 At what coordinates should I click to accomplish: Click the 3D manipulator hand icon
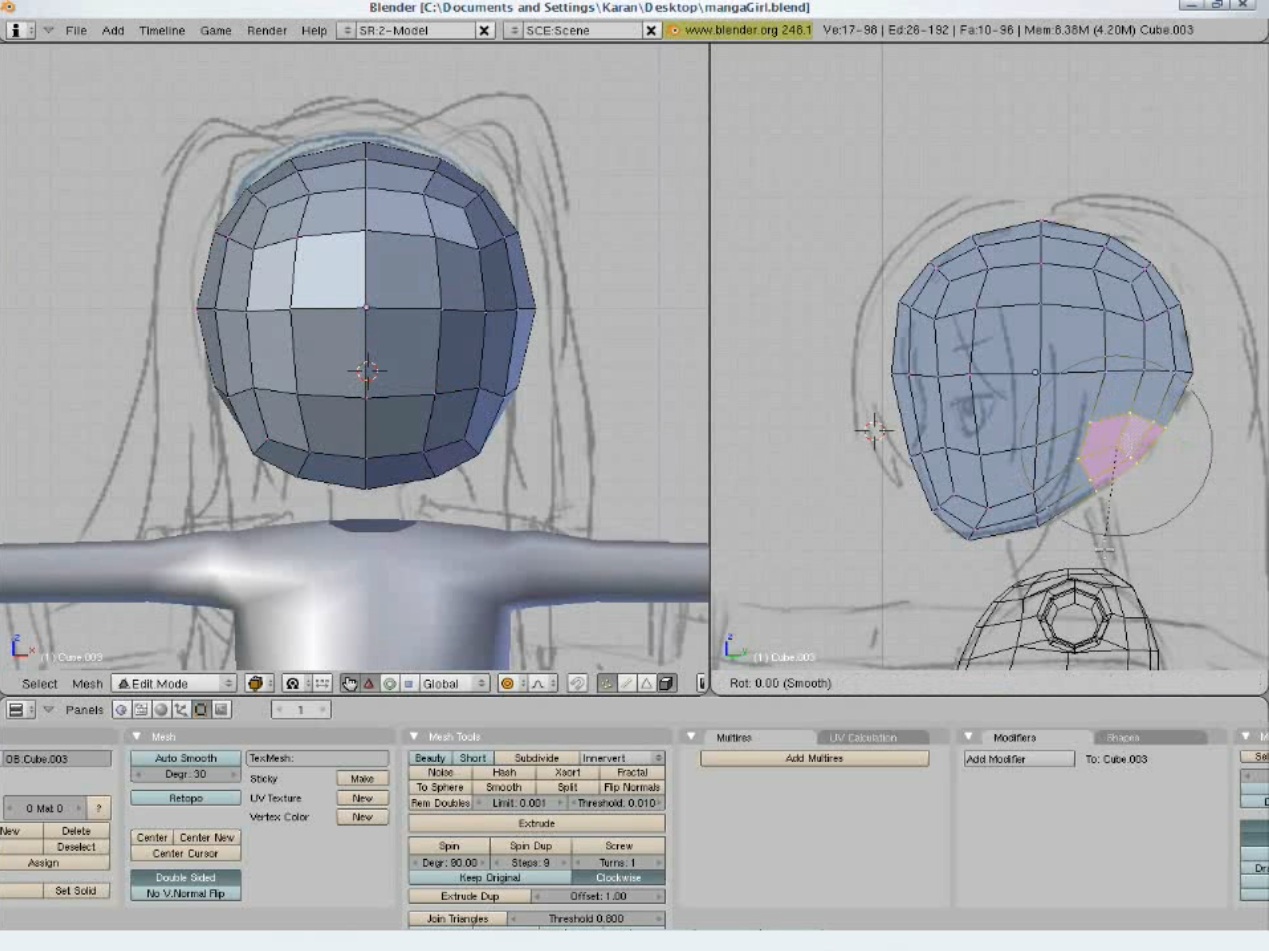349,683
